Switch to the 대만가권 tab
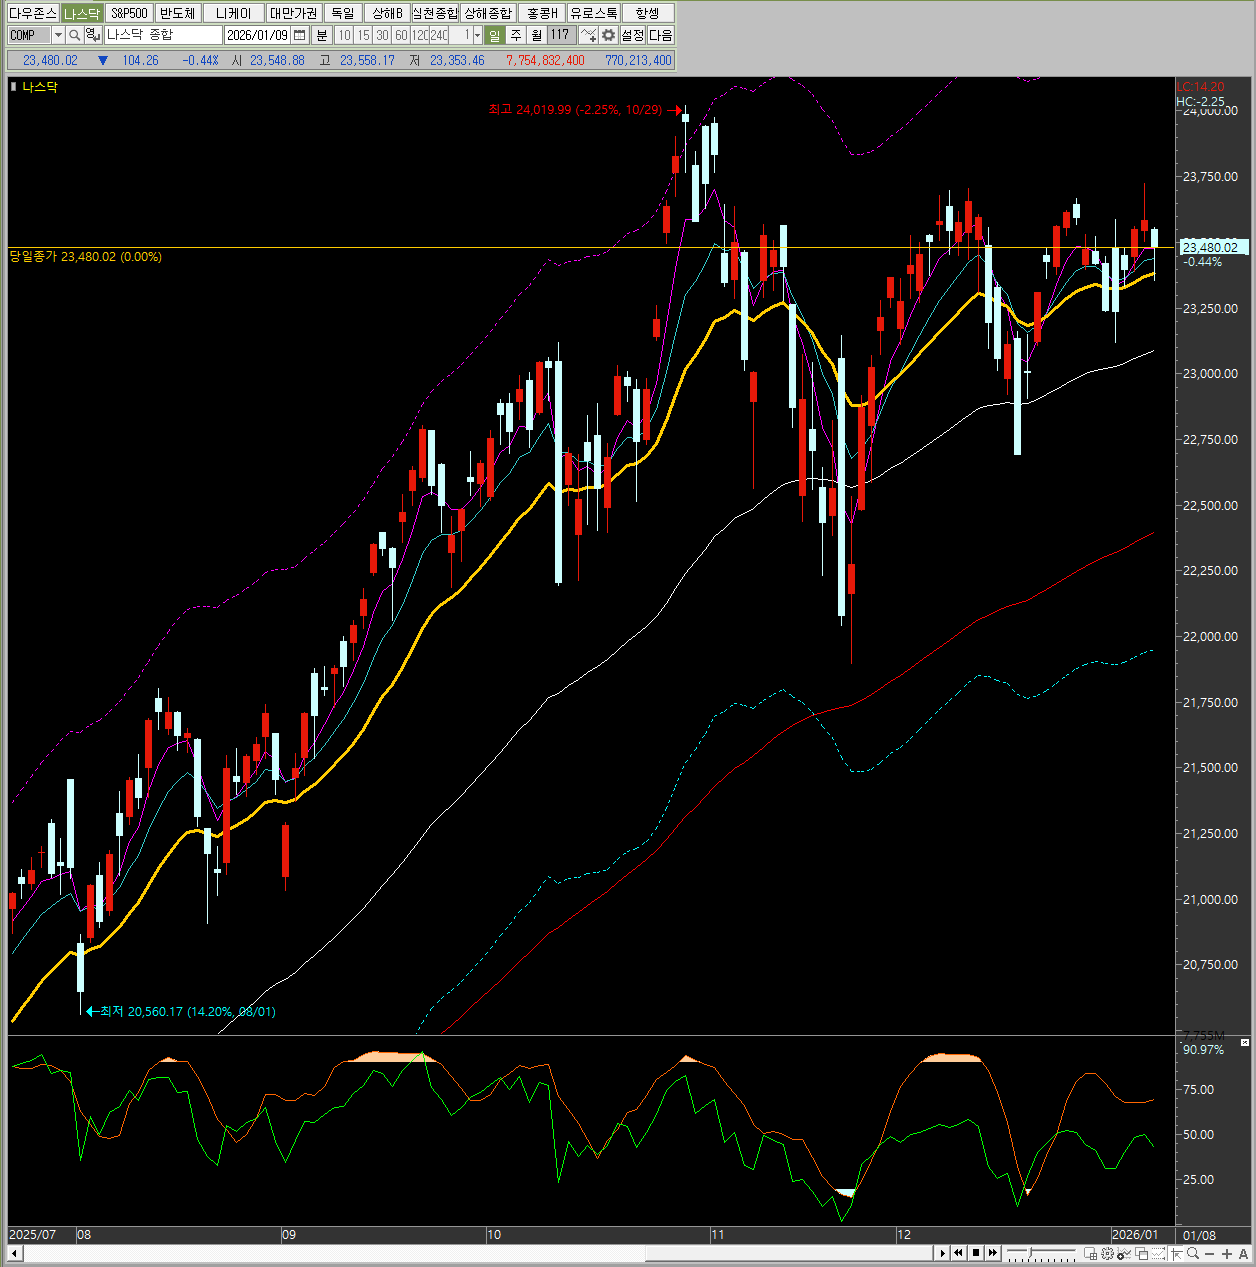Viewport: 1256px width, 1267px height. click(293, 13)
